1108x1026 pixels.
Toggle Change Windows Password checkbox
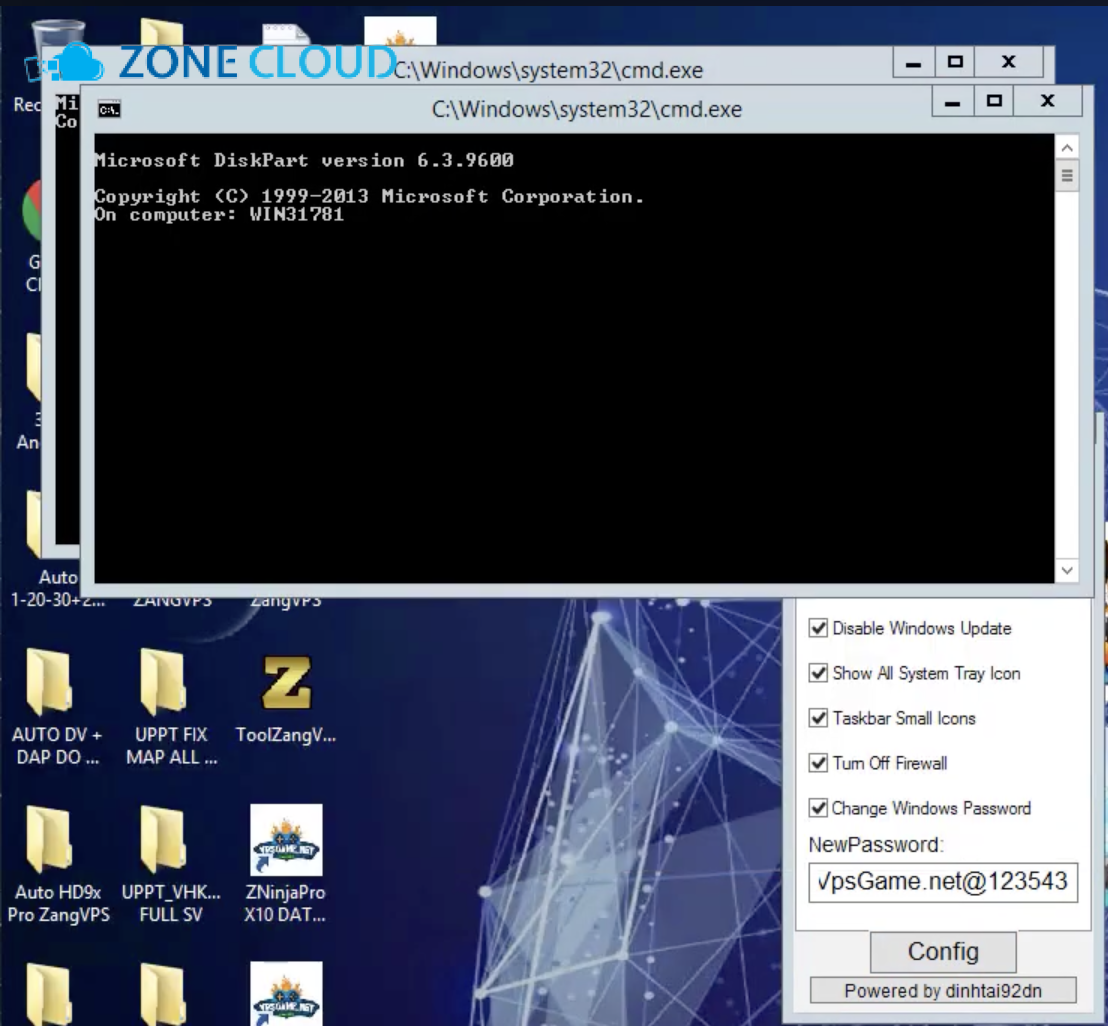coord(818,808)
